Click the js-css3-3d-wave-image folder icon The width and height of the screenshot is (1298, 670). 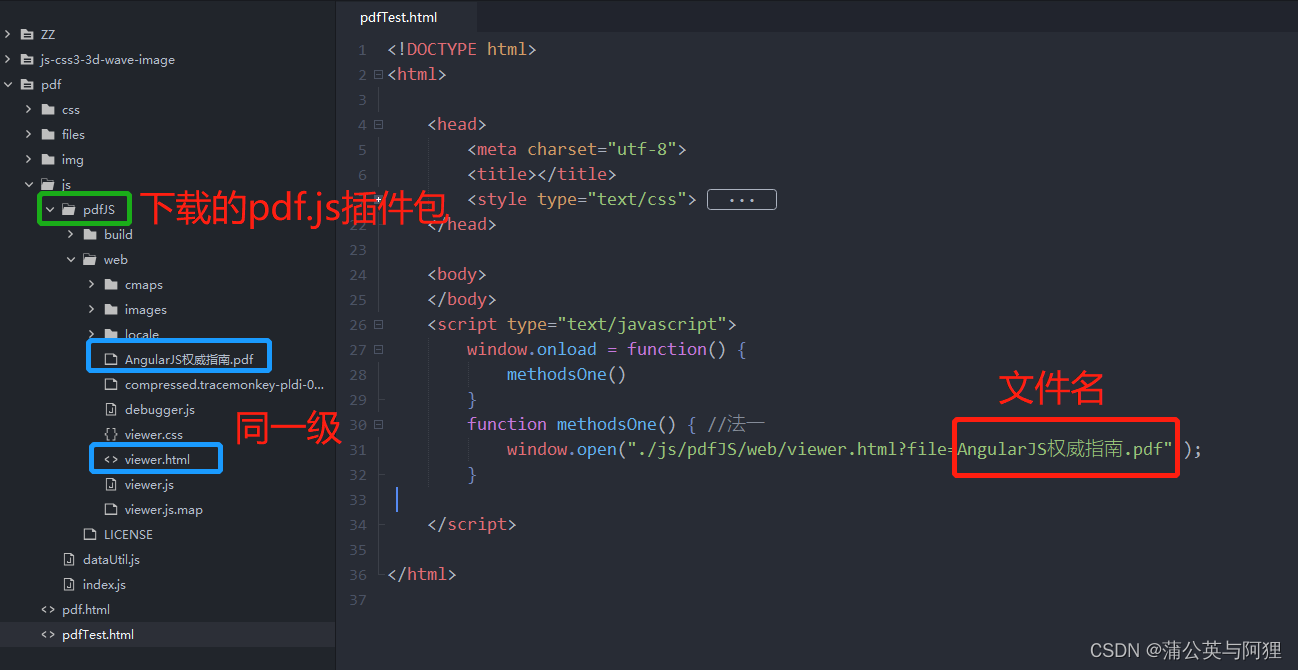pos(27,59)
